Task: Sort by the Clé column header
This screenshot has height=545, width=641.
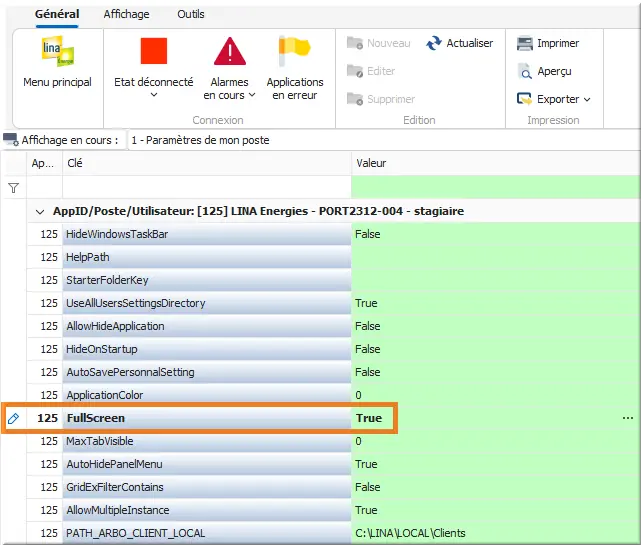Action: point(207,163)
